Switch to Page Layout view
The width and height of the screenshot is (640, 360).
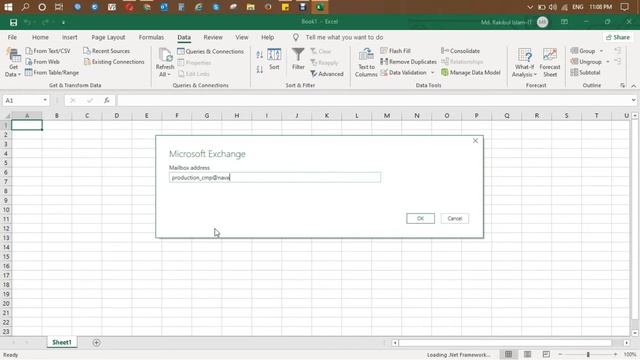(527, 354)
